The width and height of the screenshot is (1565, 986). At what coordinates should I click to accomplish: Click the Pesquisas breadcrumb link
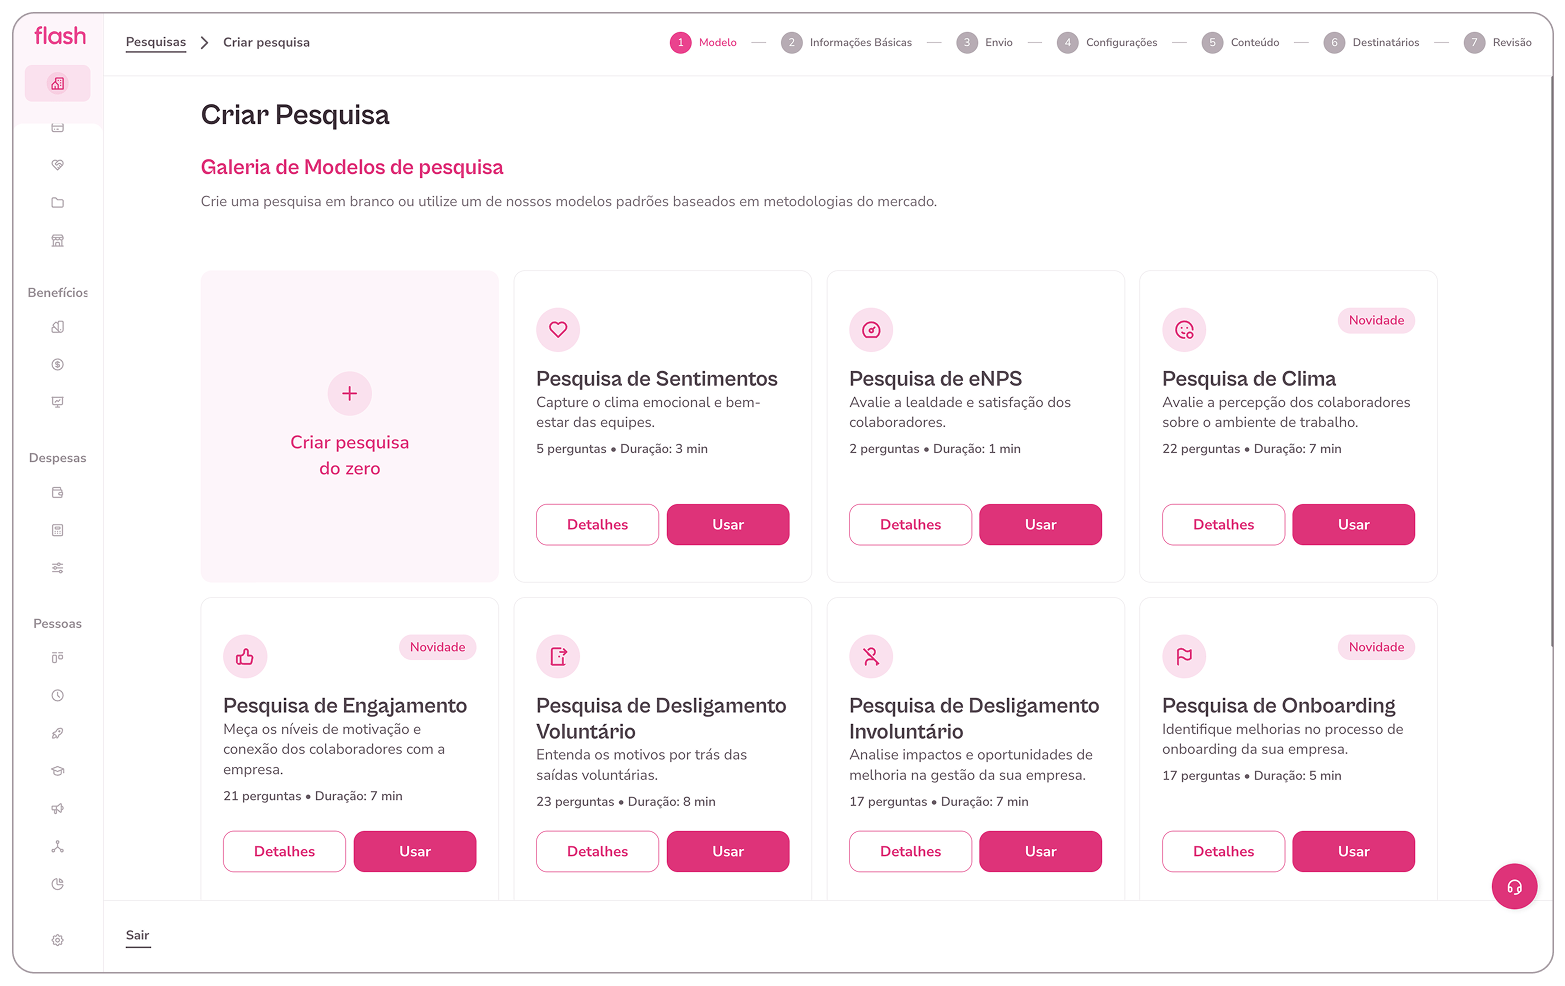[x=156, y=42]
